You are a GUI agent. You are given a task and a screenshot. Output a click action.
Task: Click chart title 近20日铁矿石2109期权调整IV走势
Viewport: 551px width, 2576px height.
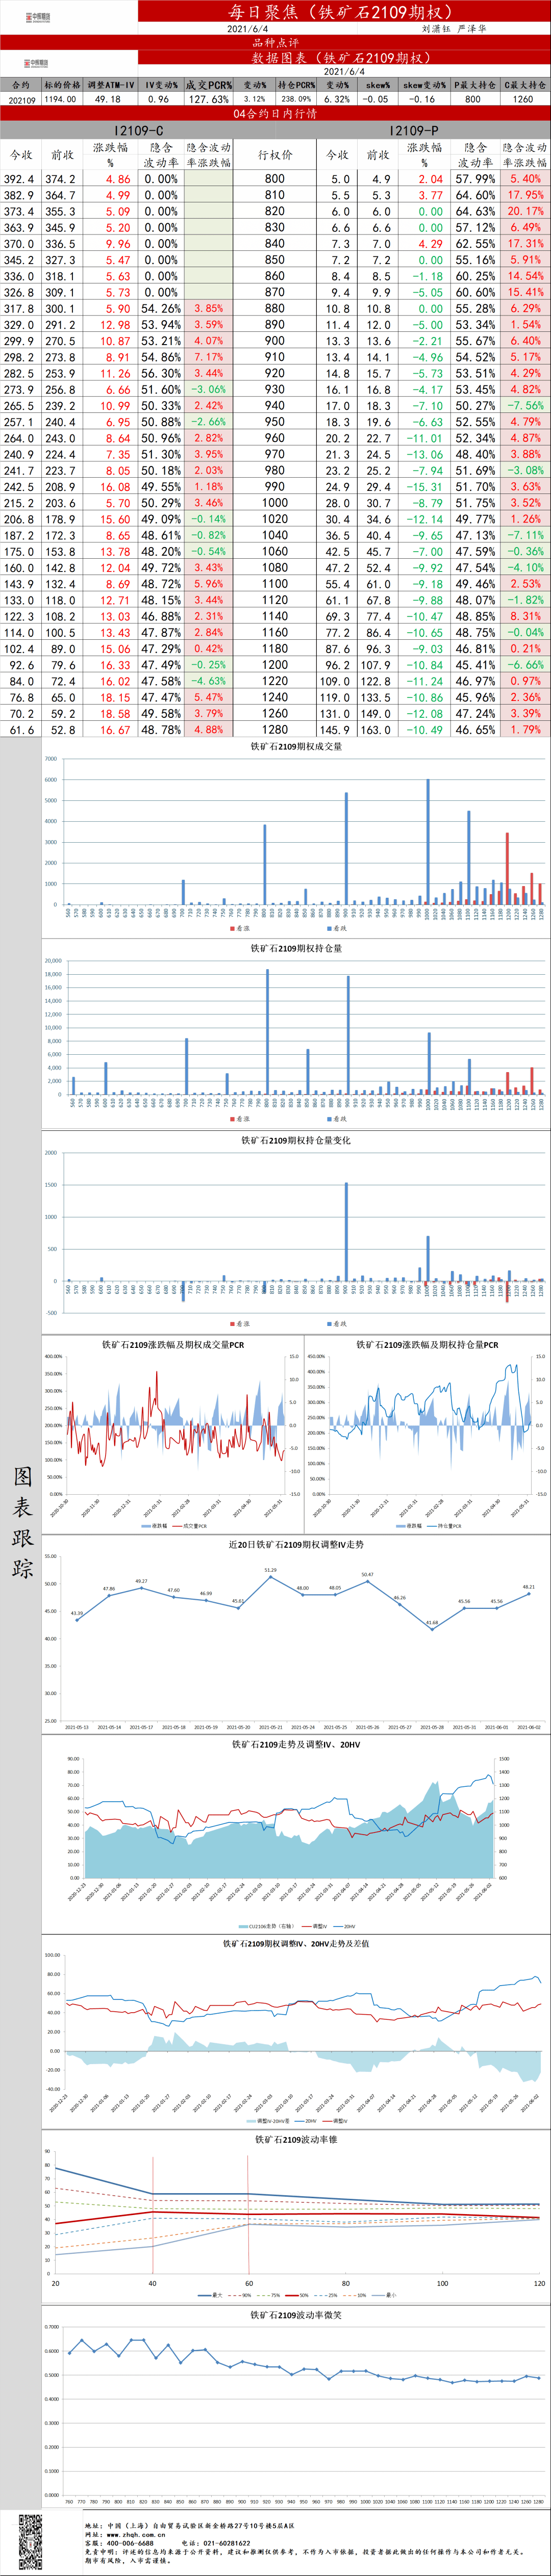(x=296, y=1545)
